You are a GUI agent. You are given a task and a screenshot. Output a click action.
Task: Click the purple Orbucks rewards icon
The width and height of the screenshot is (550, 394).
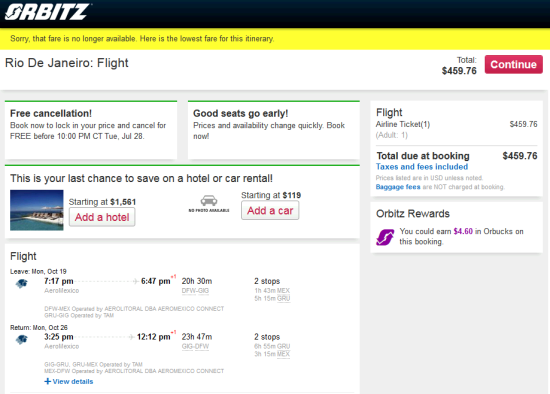385,237
